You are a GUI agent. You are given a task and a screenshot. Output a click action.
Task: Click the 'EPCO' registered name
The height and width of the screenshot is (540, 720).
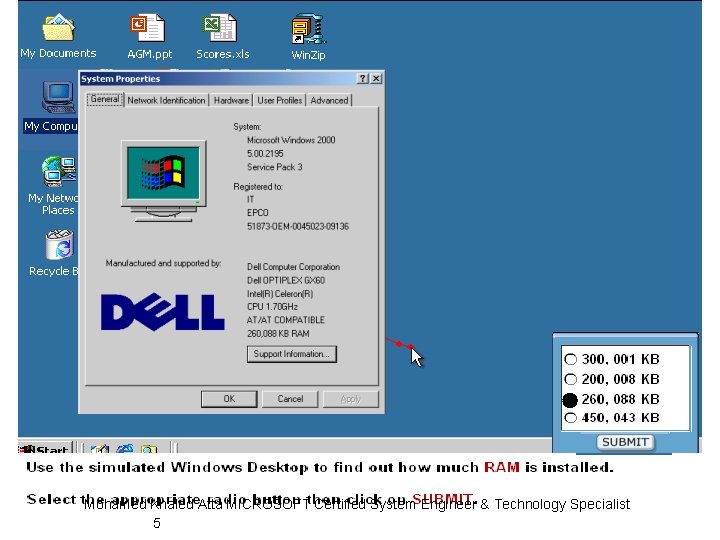(258, 213)
